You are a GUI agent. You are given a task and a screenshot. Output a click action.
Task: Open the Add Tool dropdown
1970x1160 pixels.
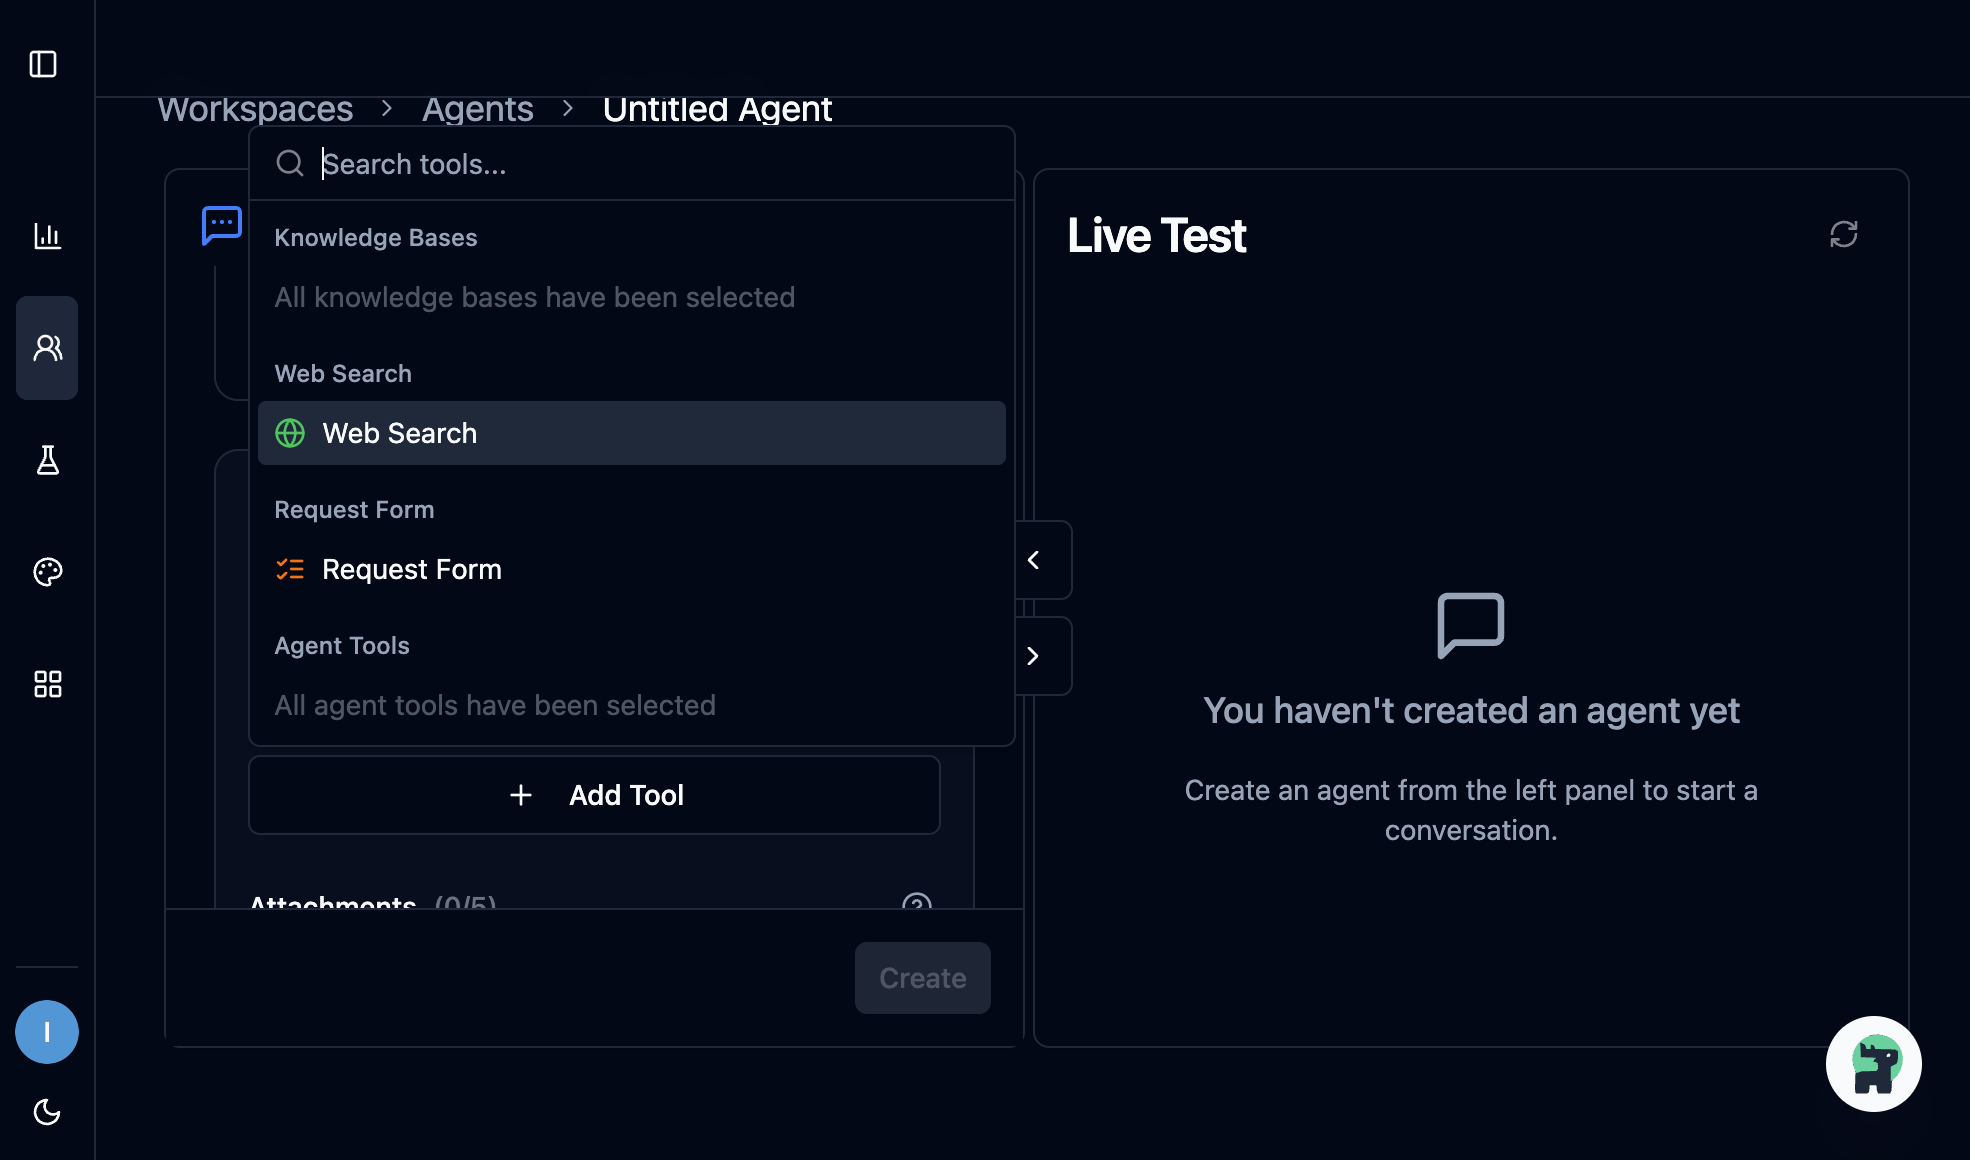[x=594, y=794]
